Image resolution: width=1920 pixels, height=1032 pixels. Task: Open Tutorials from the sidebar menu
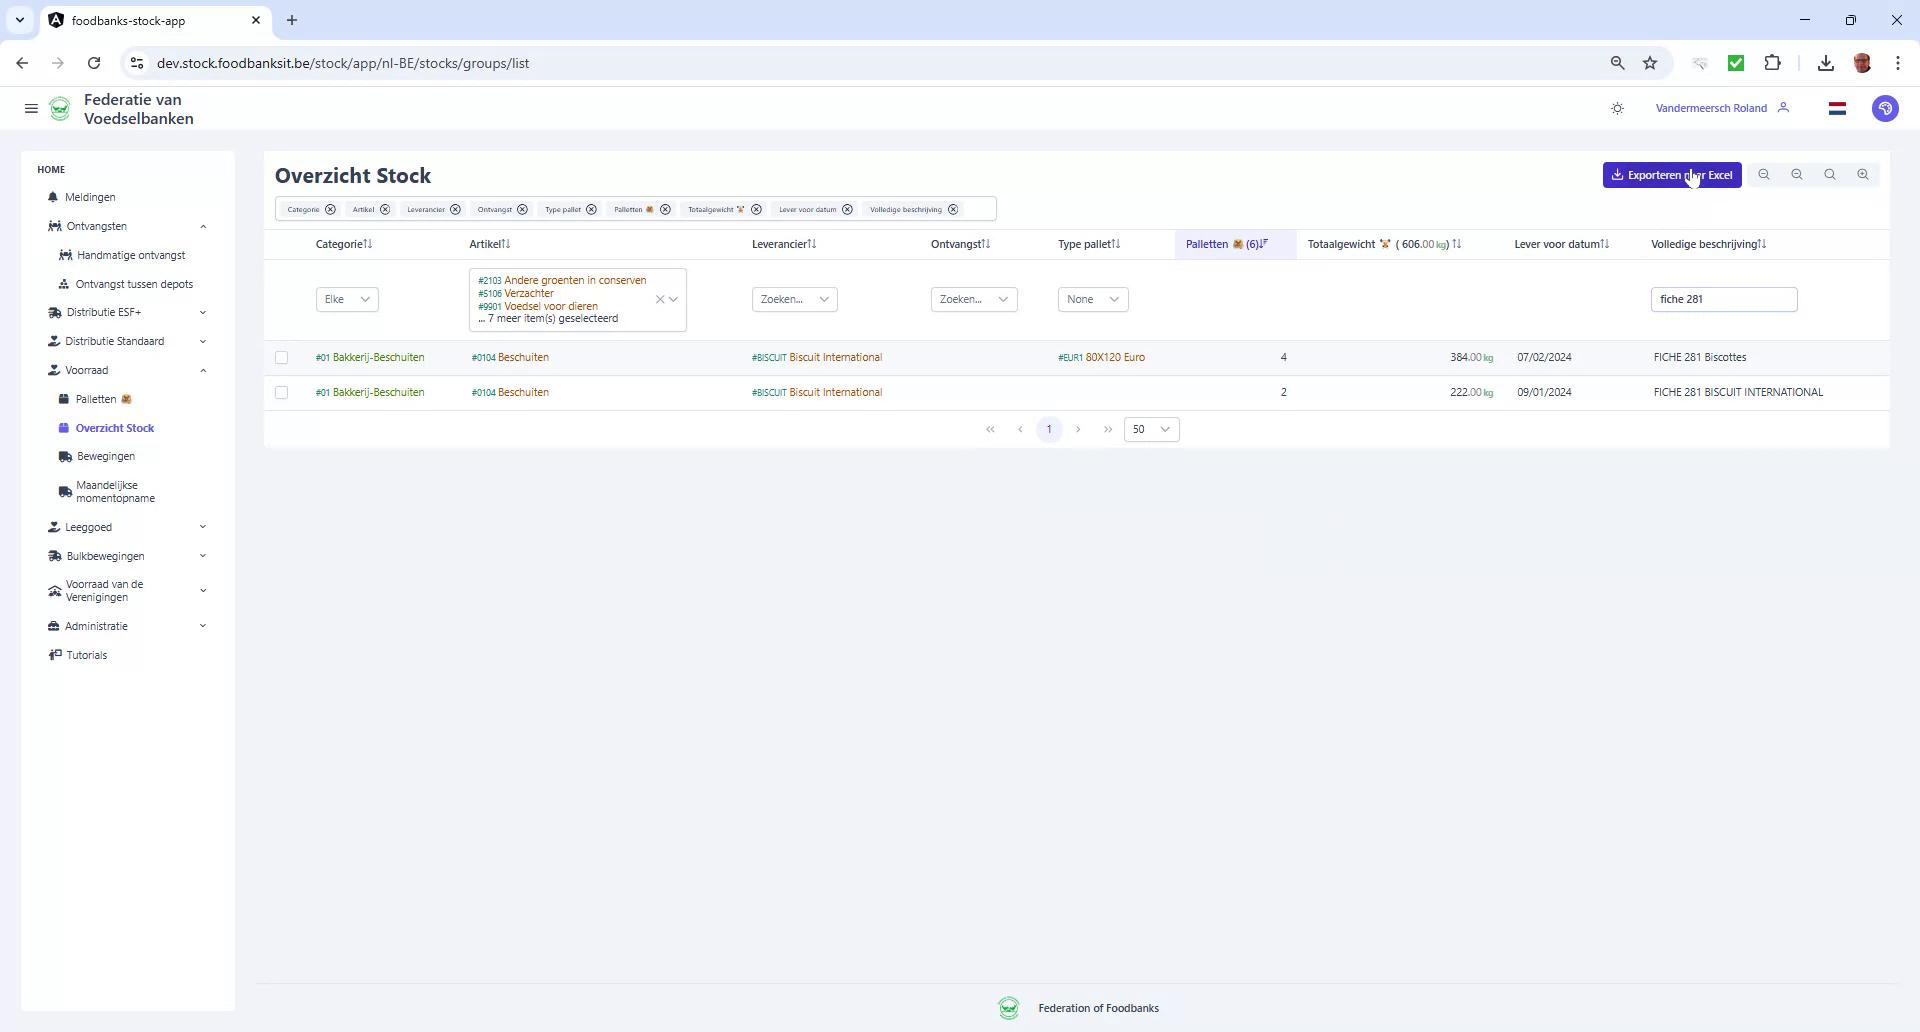(86, 655)
